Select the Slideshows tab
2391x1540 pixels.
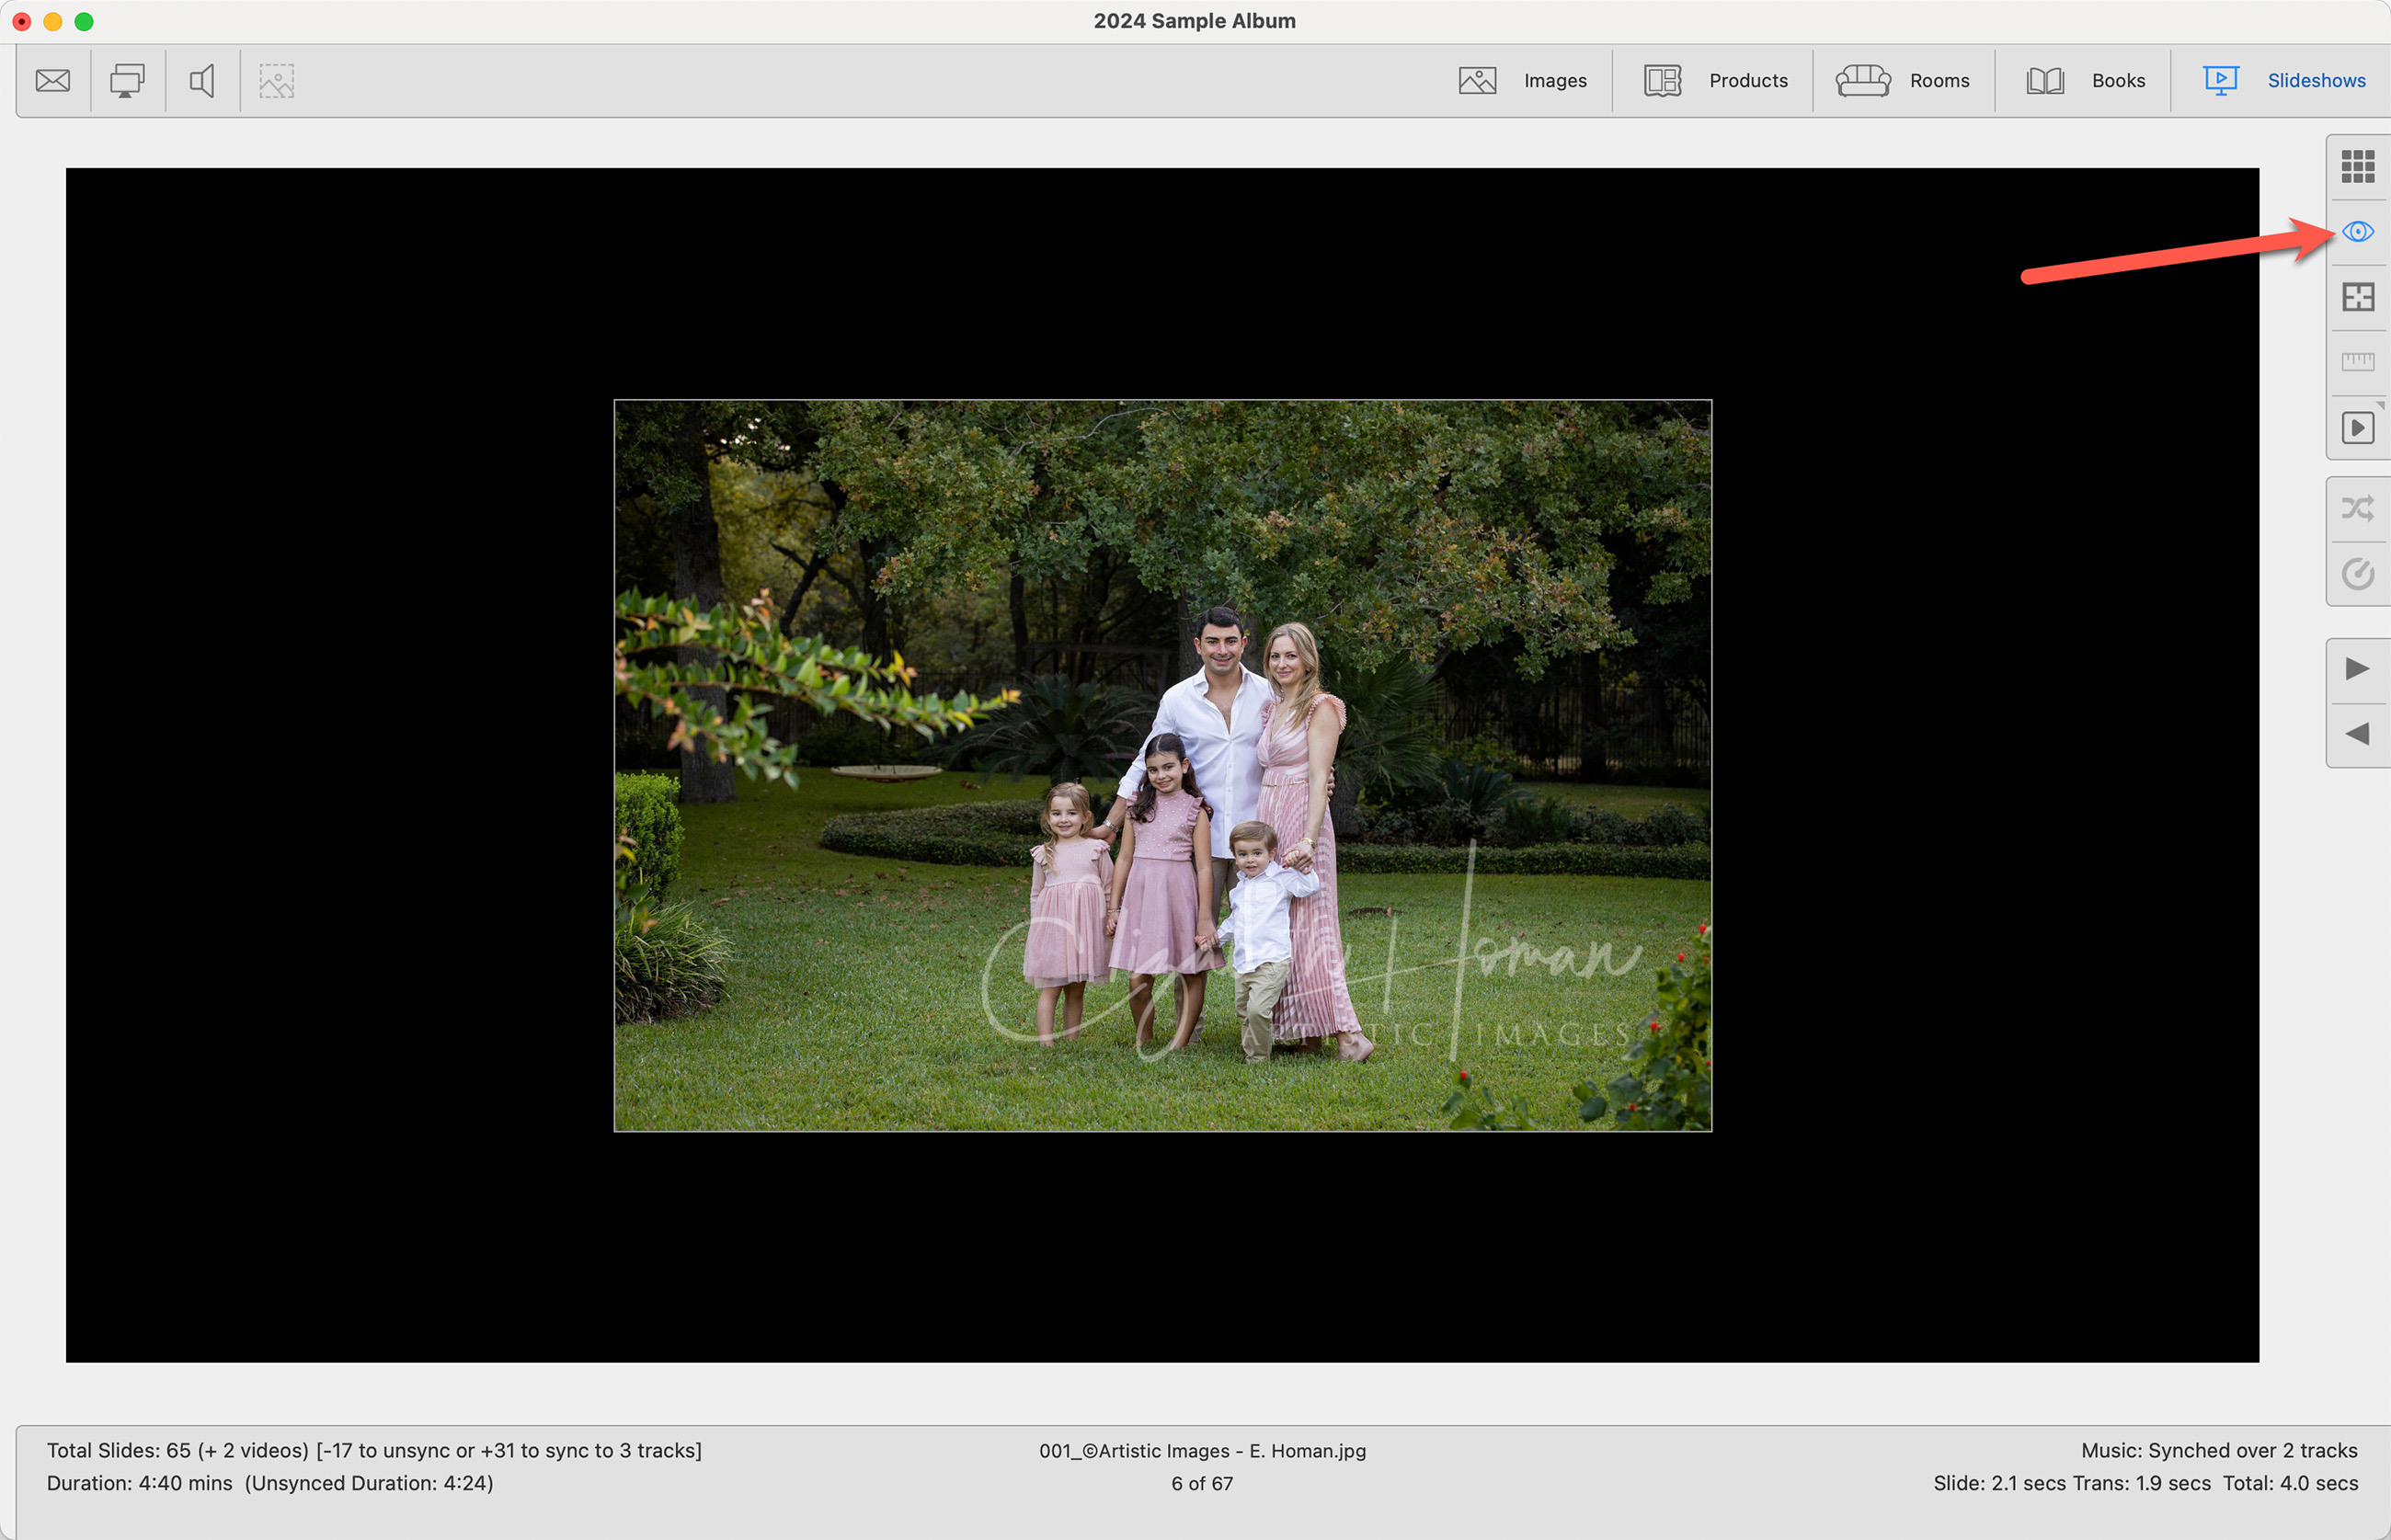(x=2284, y=80)
